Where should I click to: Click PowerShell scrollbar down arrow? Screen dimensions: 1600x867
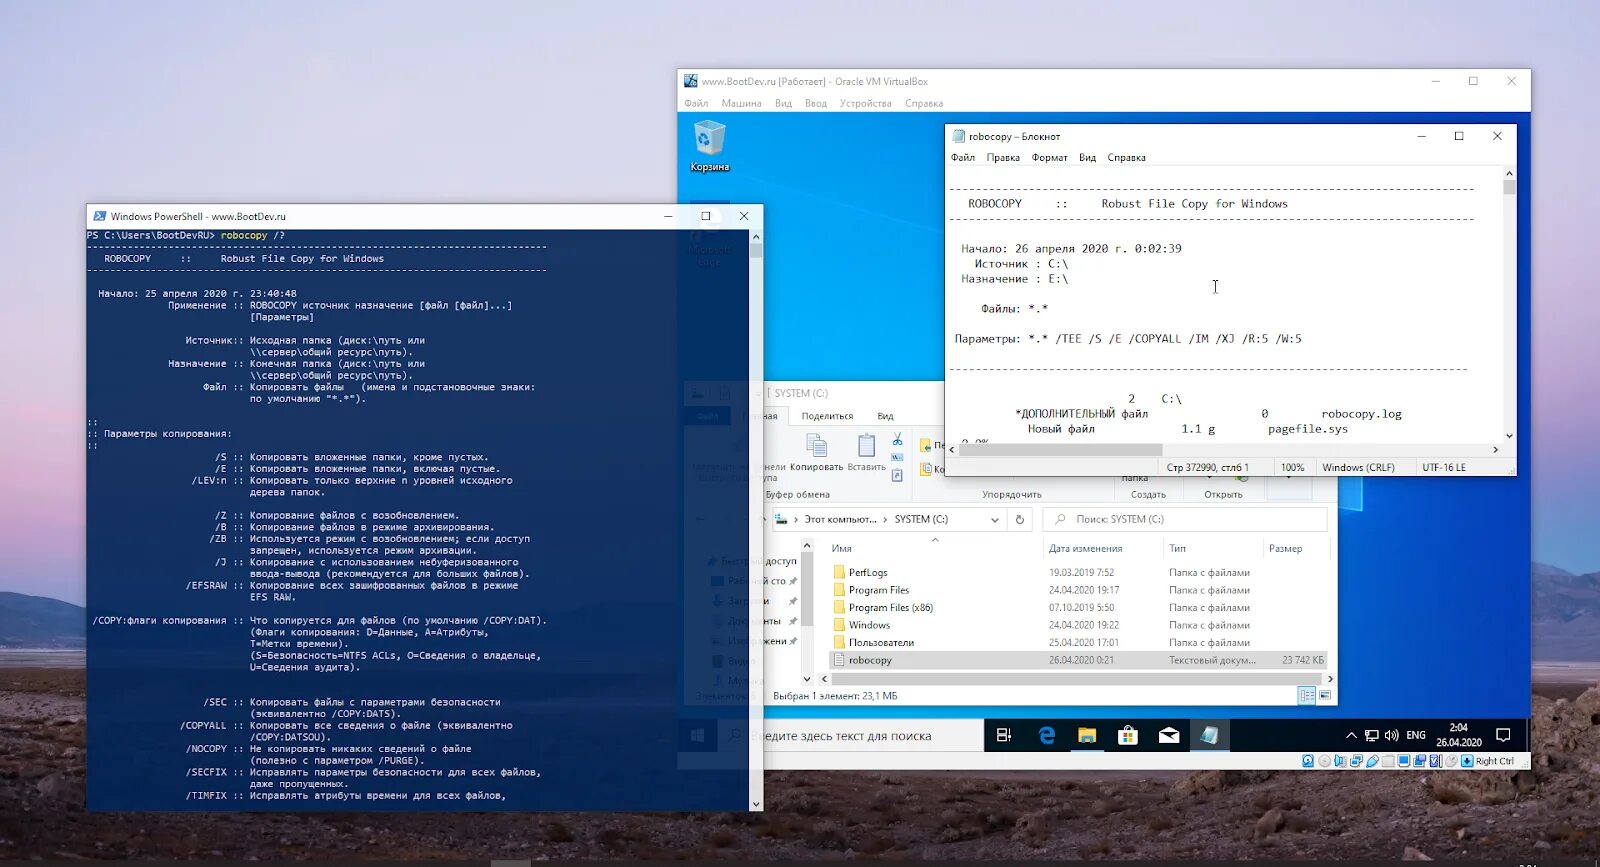(755, 804)
